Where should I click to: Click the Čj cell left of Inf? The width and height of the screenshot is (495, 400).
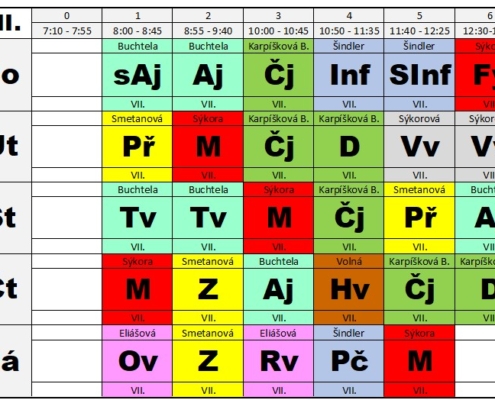coord(278,75)
